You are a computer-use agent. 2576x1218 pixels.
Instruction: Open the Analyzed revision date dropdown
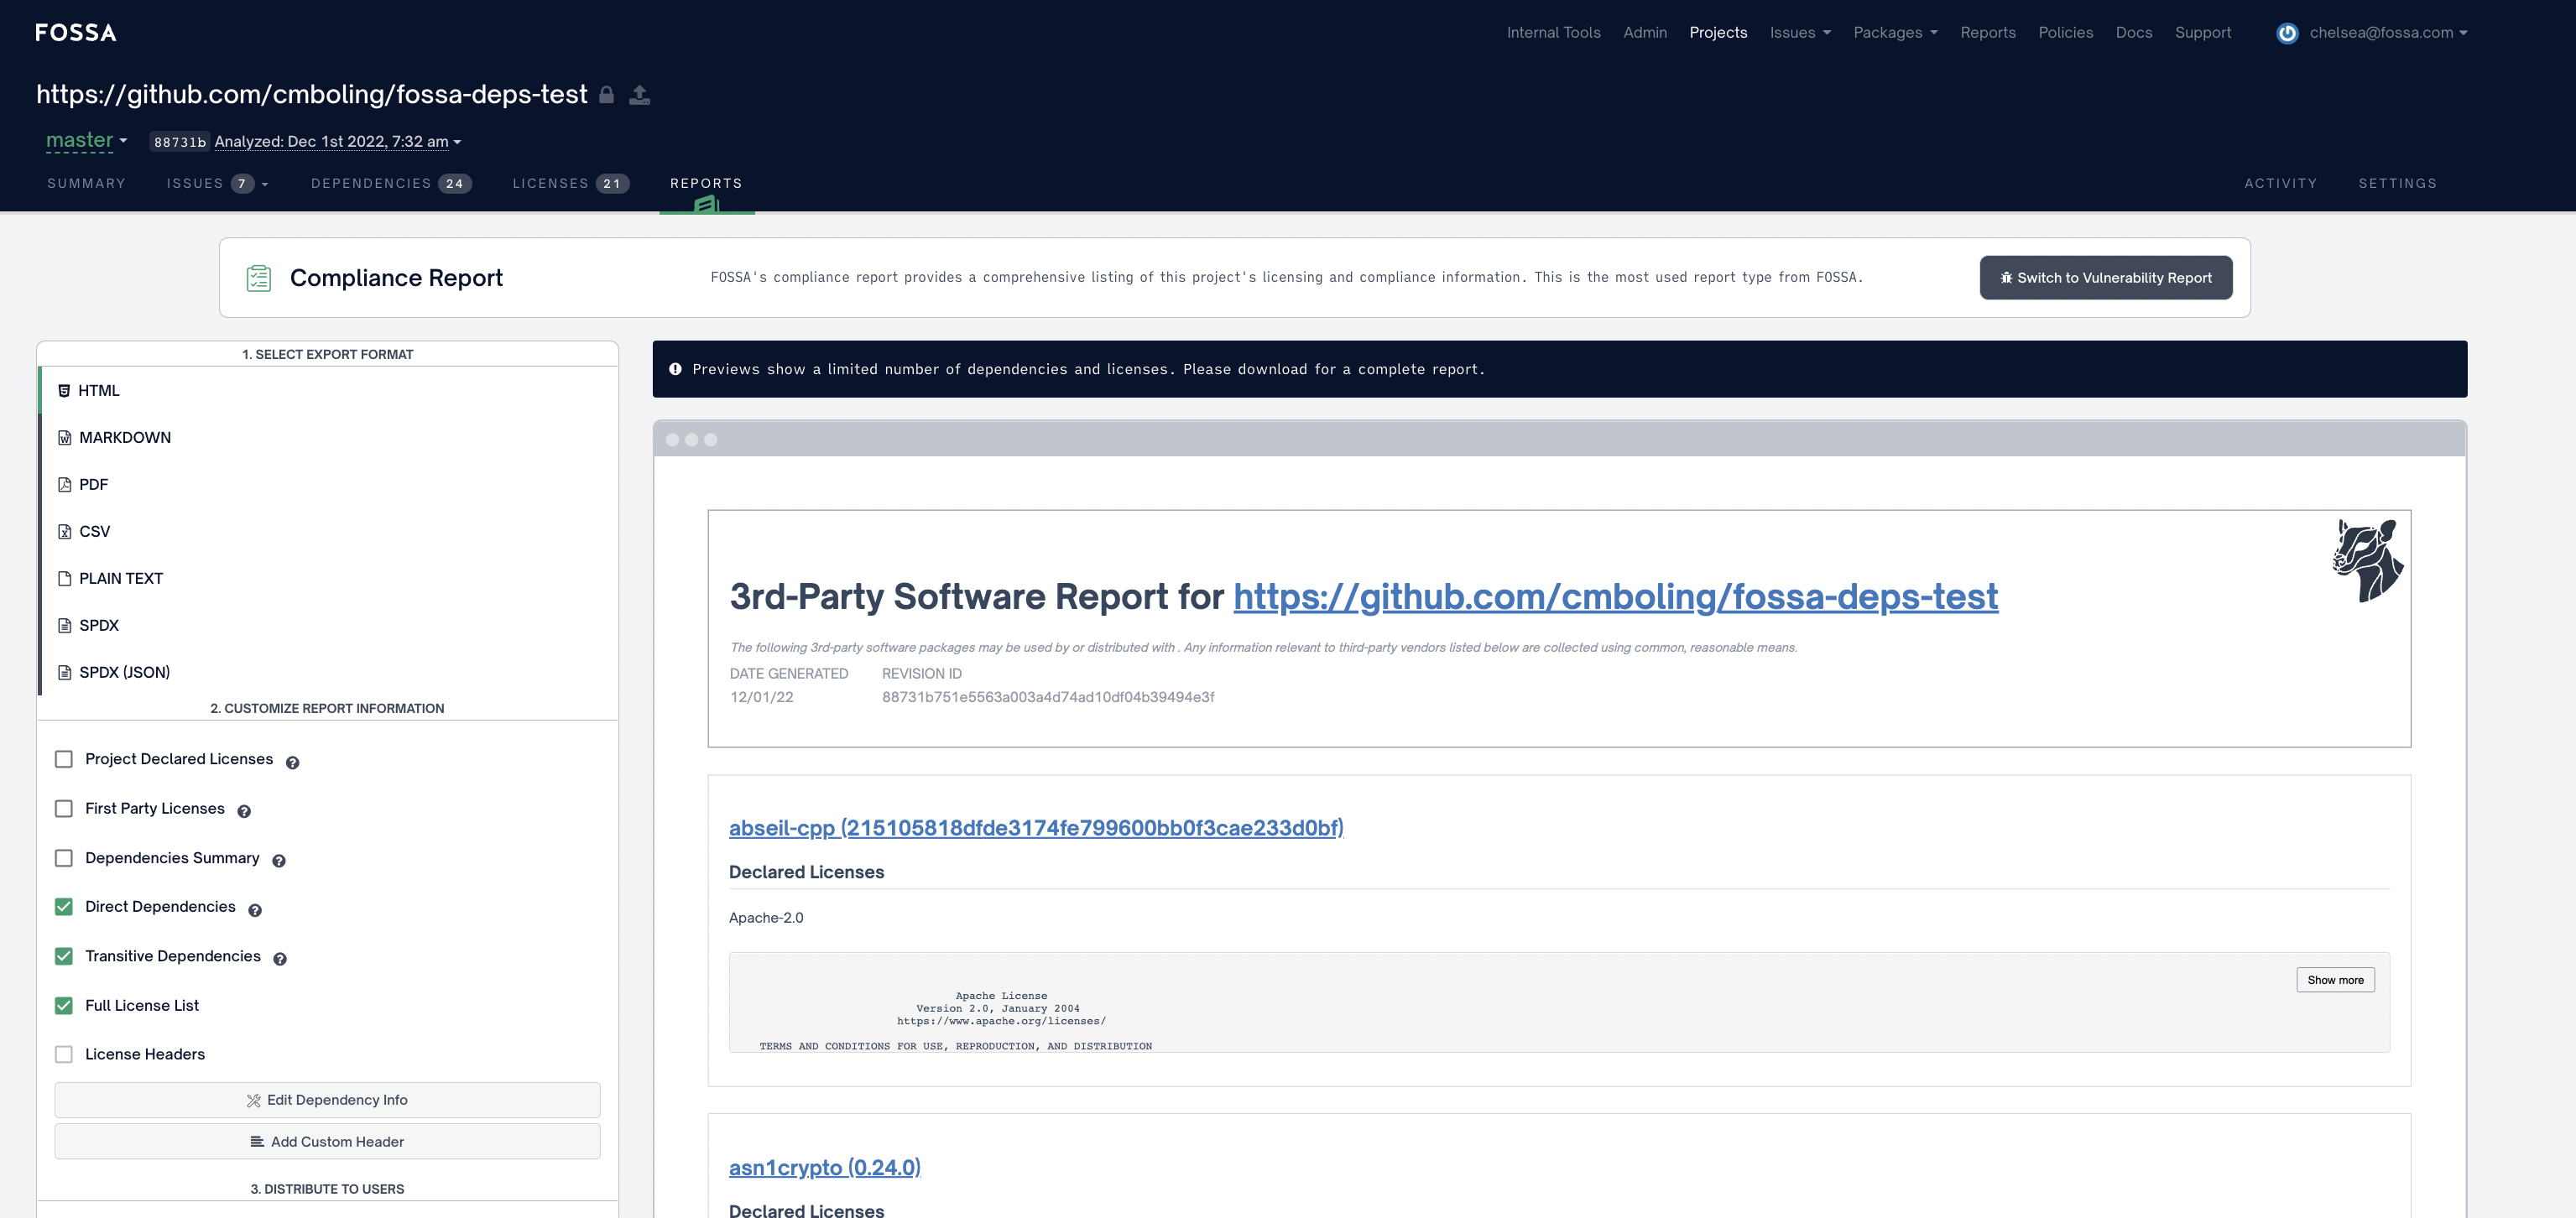click(338, 142)
